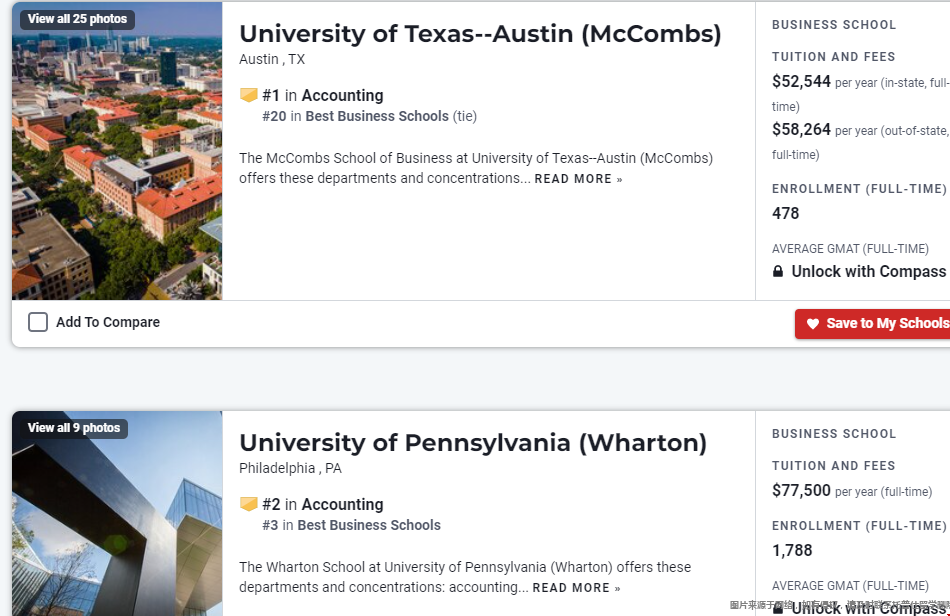
Task: Click heart icon on Save to My Schools
Action: pos(813,324)
